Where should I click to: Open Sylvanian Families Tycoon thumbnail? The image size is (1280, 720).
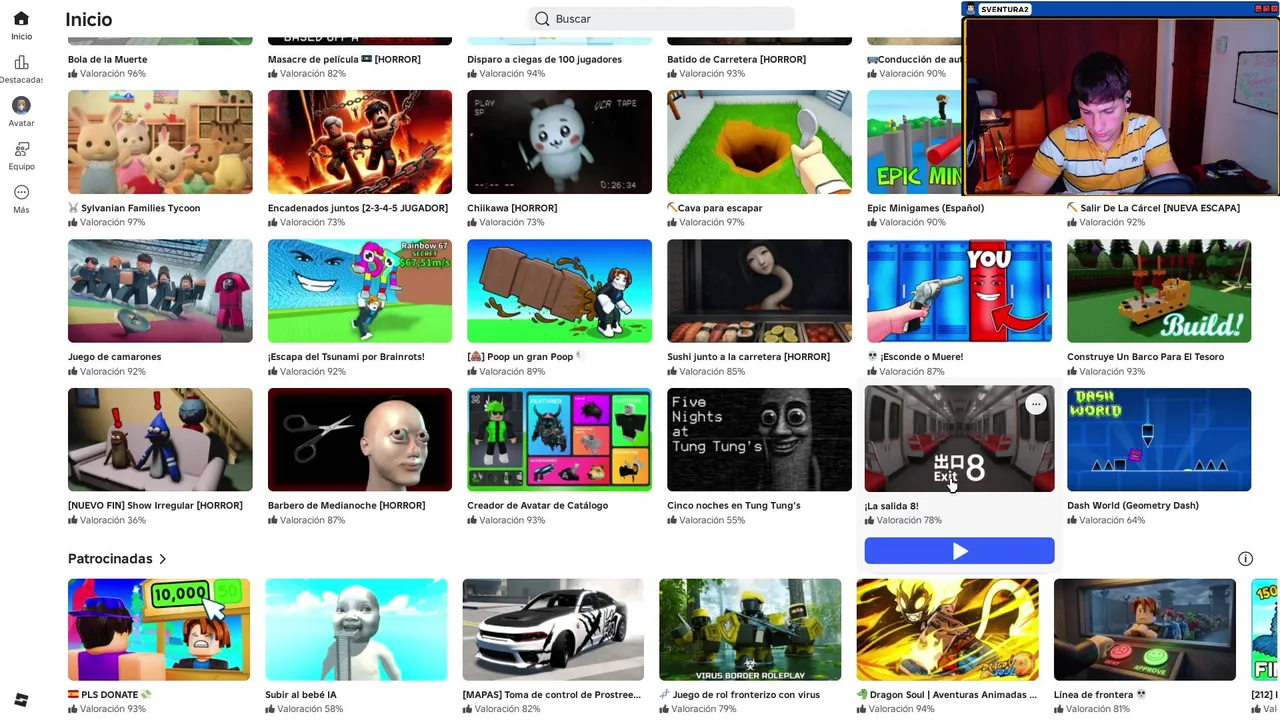point(160,142)
